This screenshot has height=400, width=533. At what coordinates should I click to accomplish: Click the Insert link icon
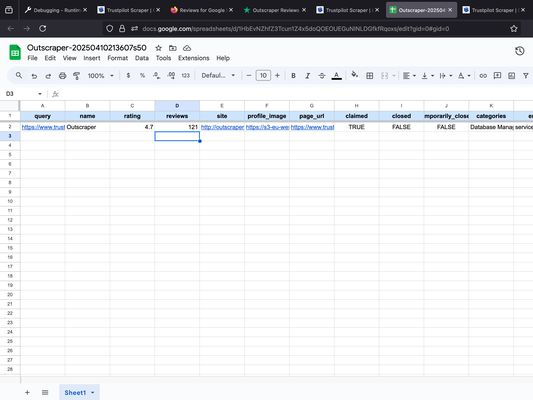[x=483, y=75]
